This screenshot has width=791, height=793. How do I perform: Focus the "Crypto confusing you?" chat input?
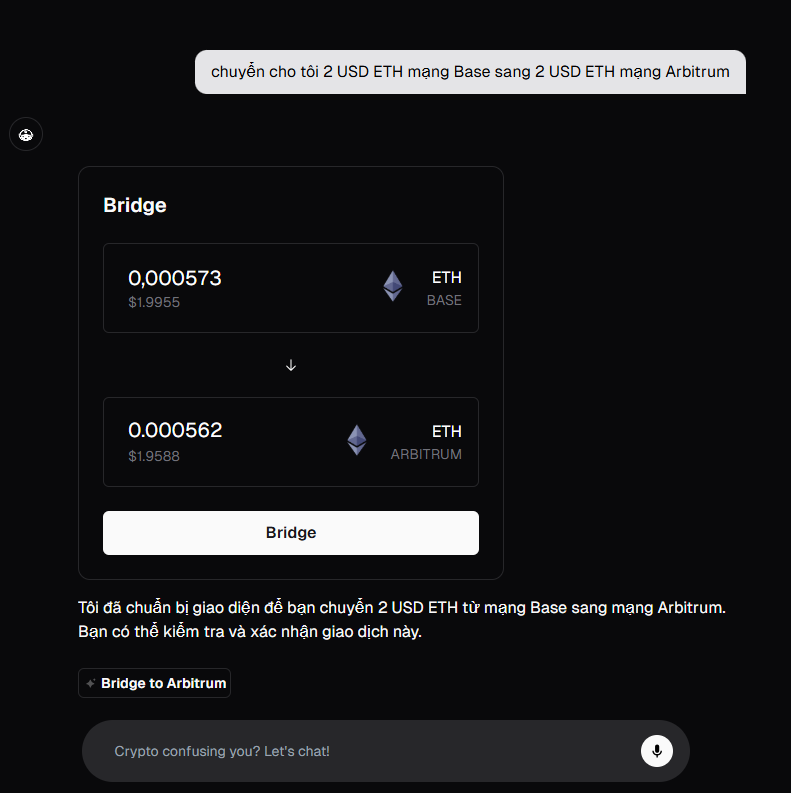[360, 751]
